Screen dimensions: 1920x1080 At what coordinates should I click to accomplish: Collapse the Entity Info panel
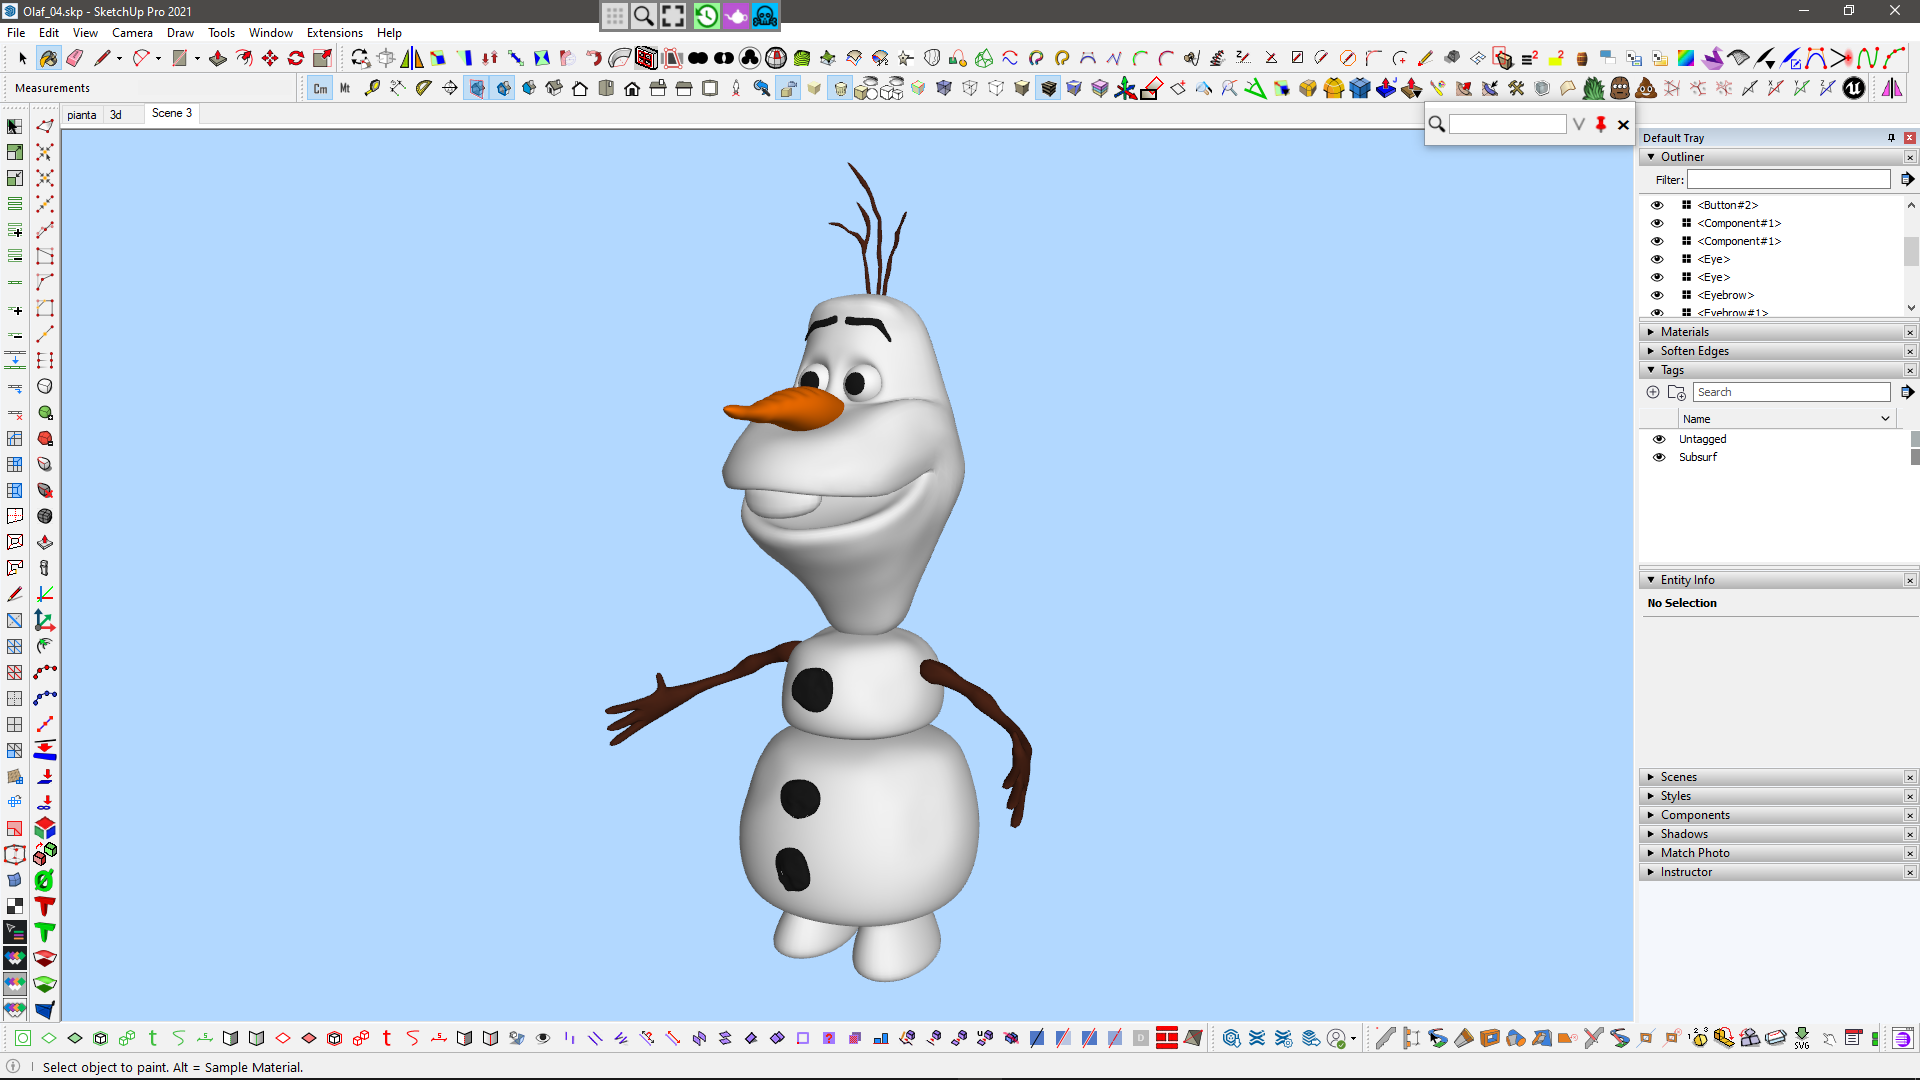(1651, 580)
